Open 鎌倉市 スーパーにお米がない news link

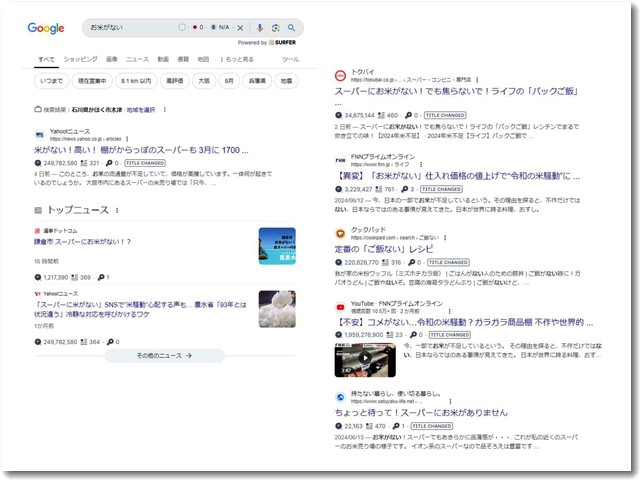point(82,242)
